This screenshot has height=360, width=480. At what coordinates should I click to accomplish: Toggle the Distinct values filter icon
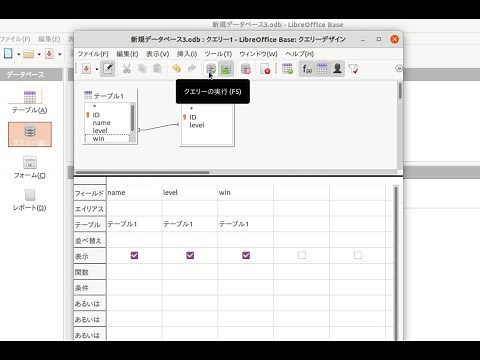click(x=353, y=69)
